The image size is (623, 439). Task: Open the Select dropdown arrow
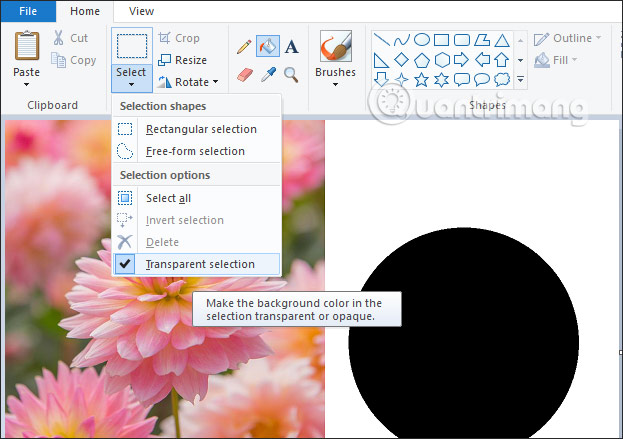pos(132,84)
